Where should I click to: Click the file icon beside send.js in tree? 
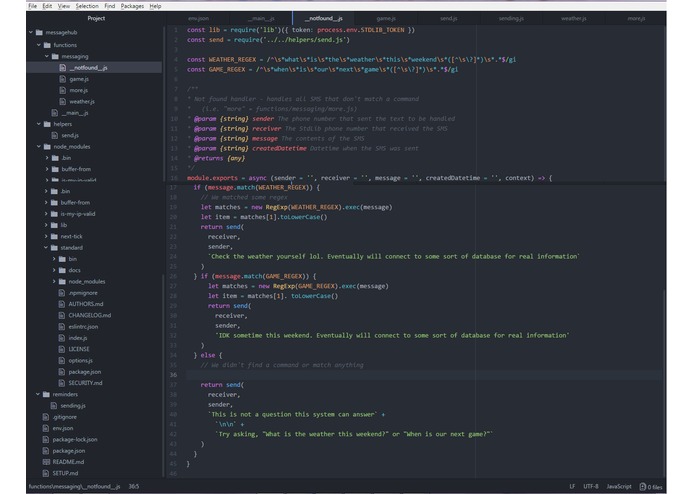point(55,135)
